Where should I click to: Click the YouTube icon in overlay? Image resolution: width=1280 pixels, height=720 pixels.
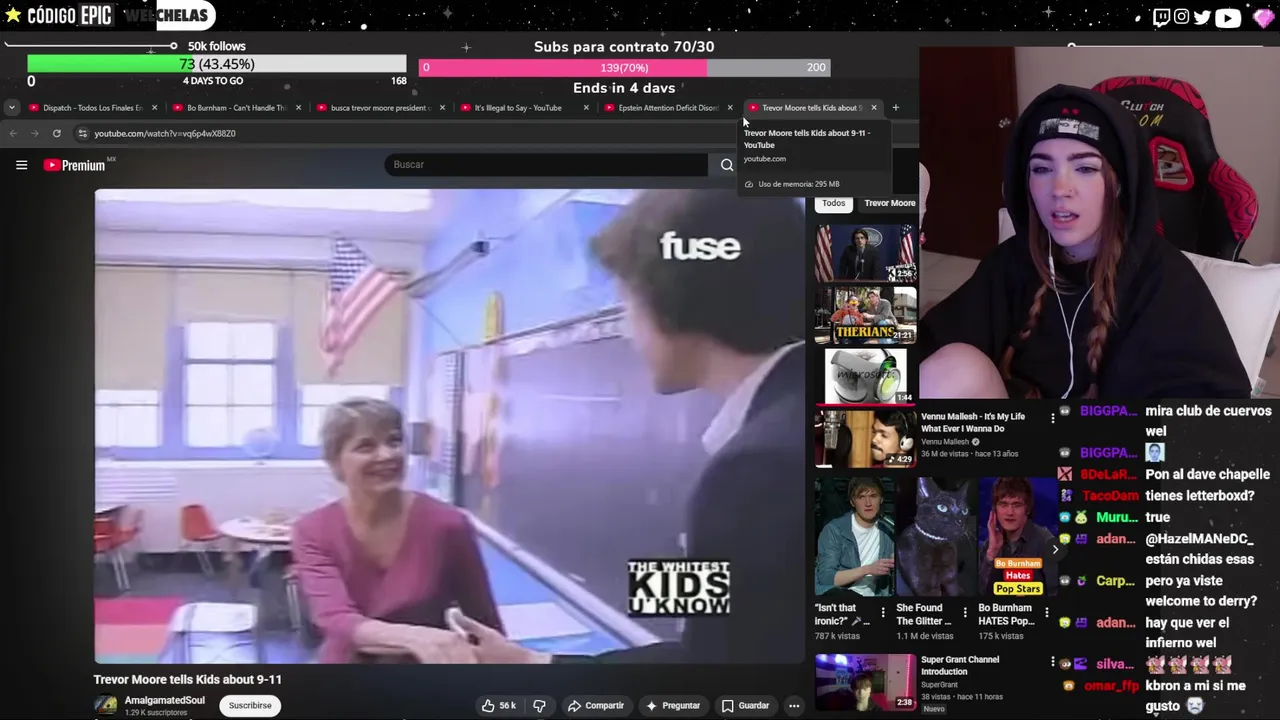coord(1228,17)
